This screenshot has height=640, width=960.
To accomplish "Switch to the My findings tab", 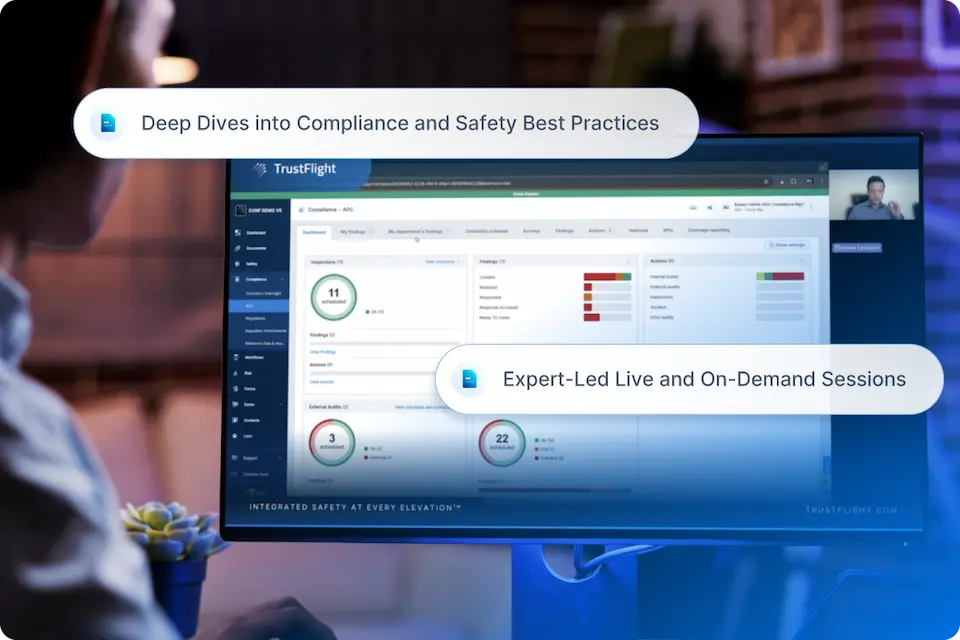I will [354, 231].
